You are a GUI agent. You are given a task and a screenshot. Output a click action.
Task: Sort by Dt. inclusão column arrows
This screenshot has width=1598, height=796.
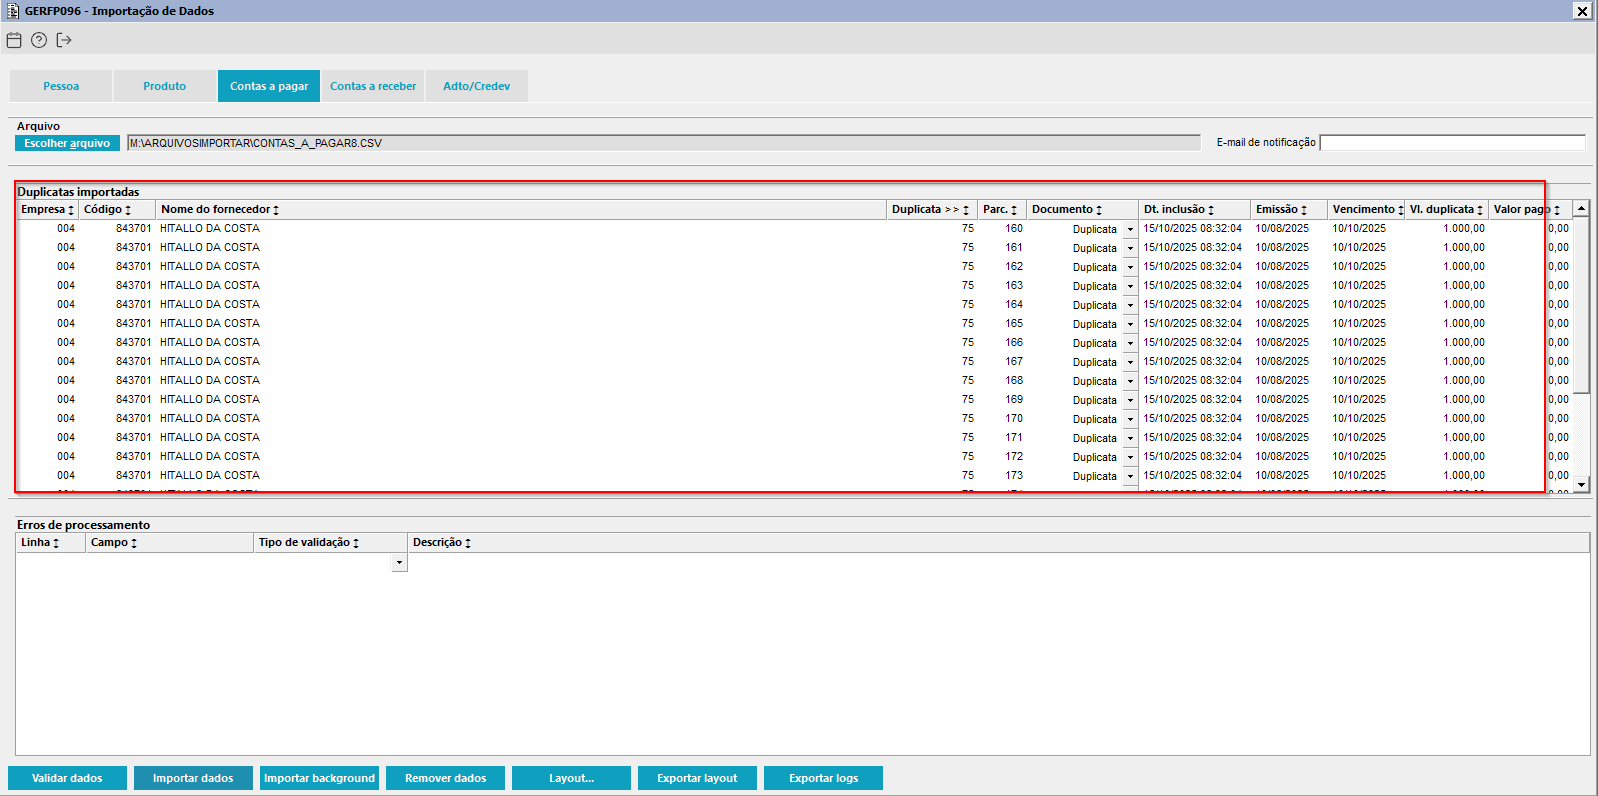[x=1211, y=210]
